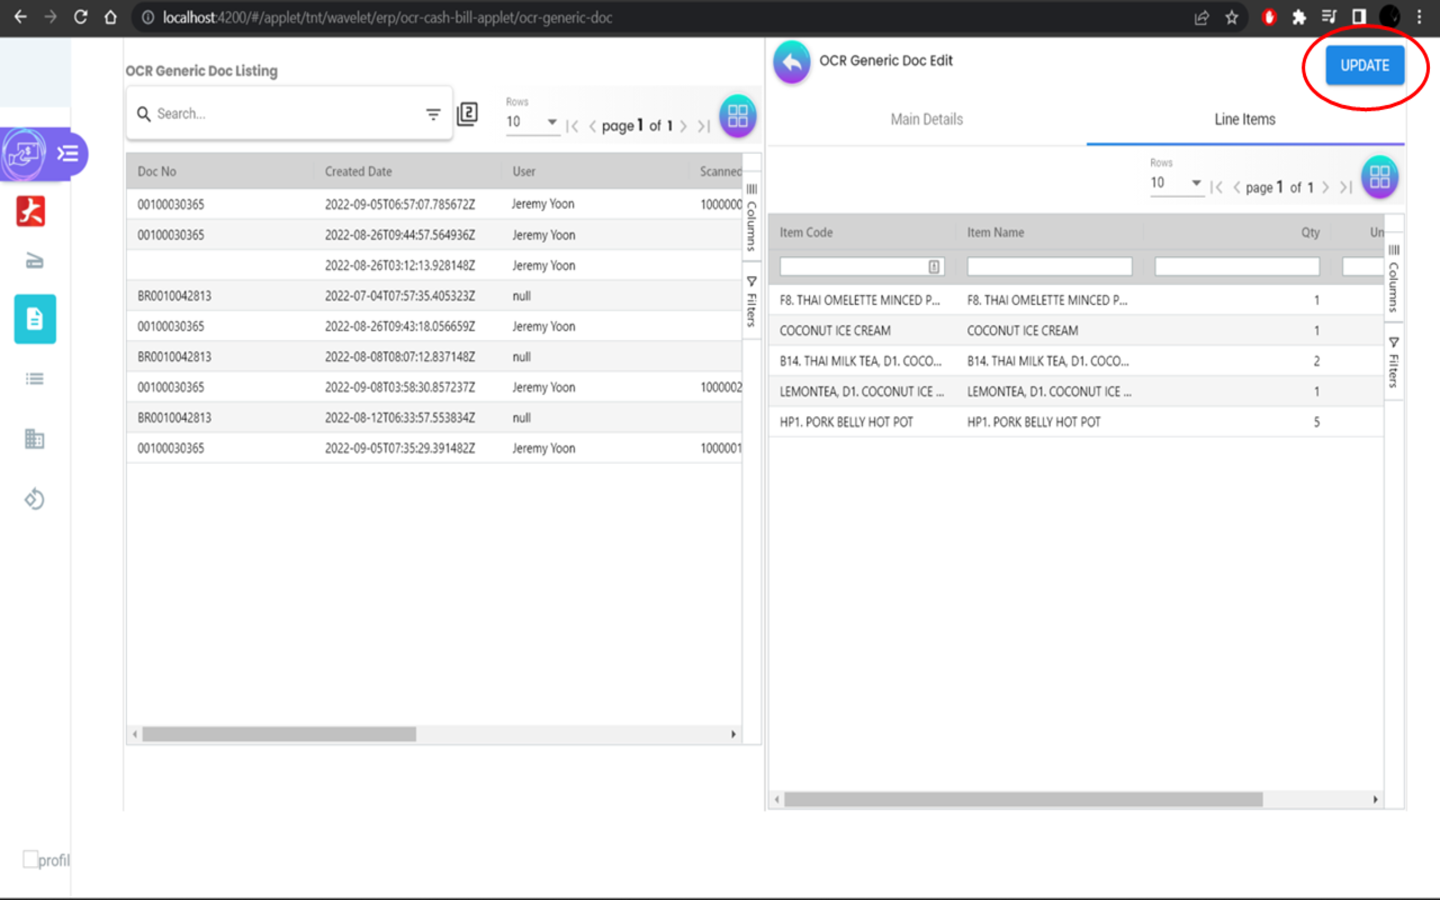1440x900 pixels.
Task: Click the red PDF icon in sidebar
Action: pos(31,211)
